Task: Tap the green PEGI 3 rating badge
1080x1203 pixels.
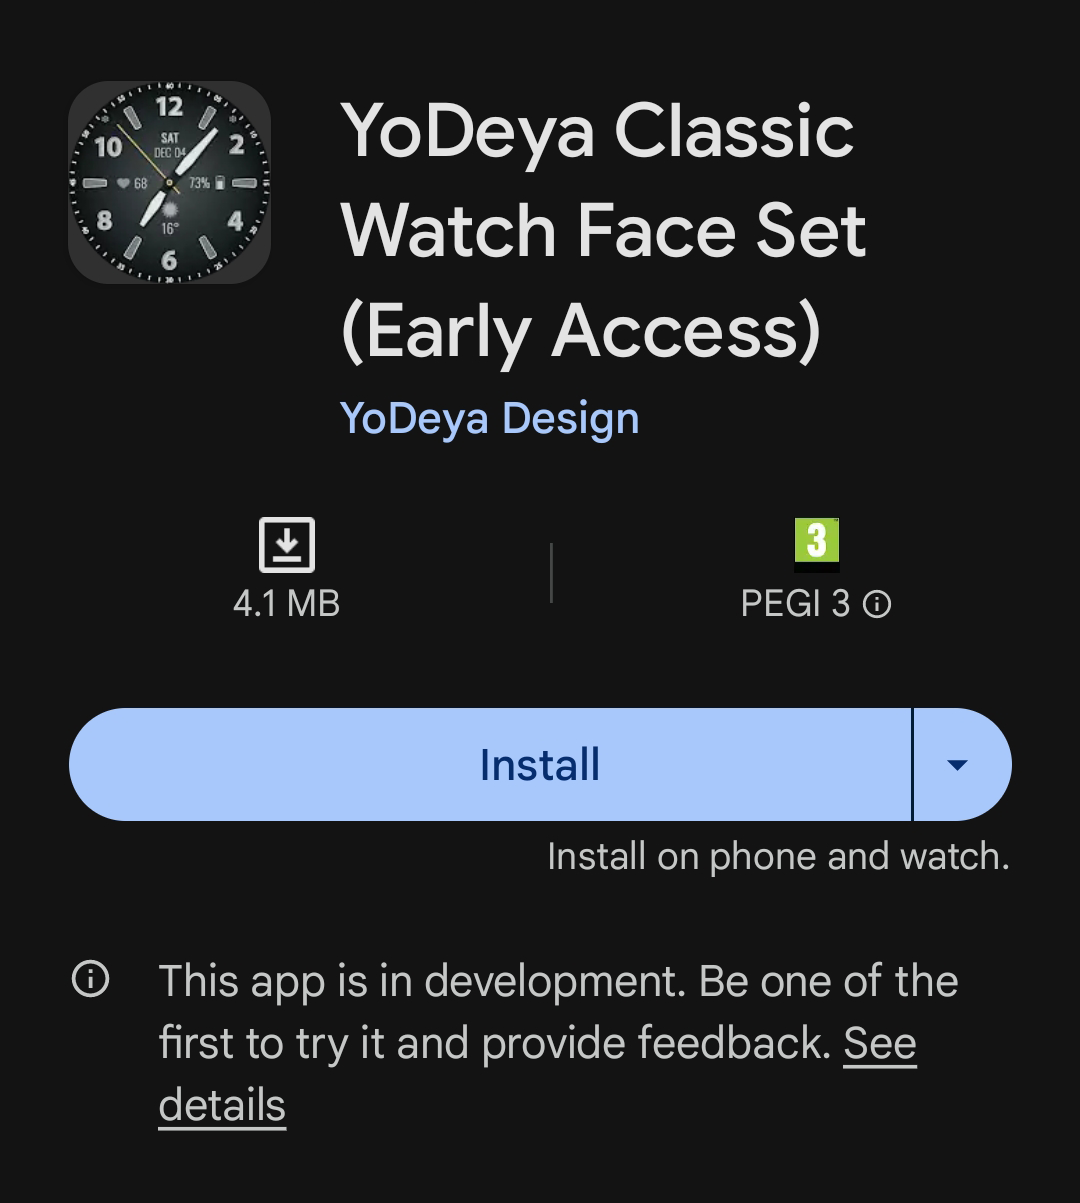Action: coord(816,540)
